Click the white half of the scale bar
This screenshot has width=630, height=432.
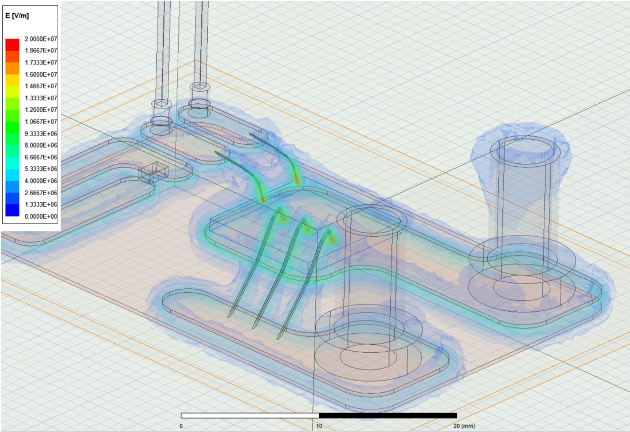(249, 415)
